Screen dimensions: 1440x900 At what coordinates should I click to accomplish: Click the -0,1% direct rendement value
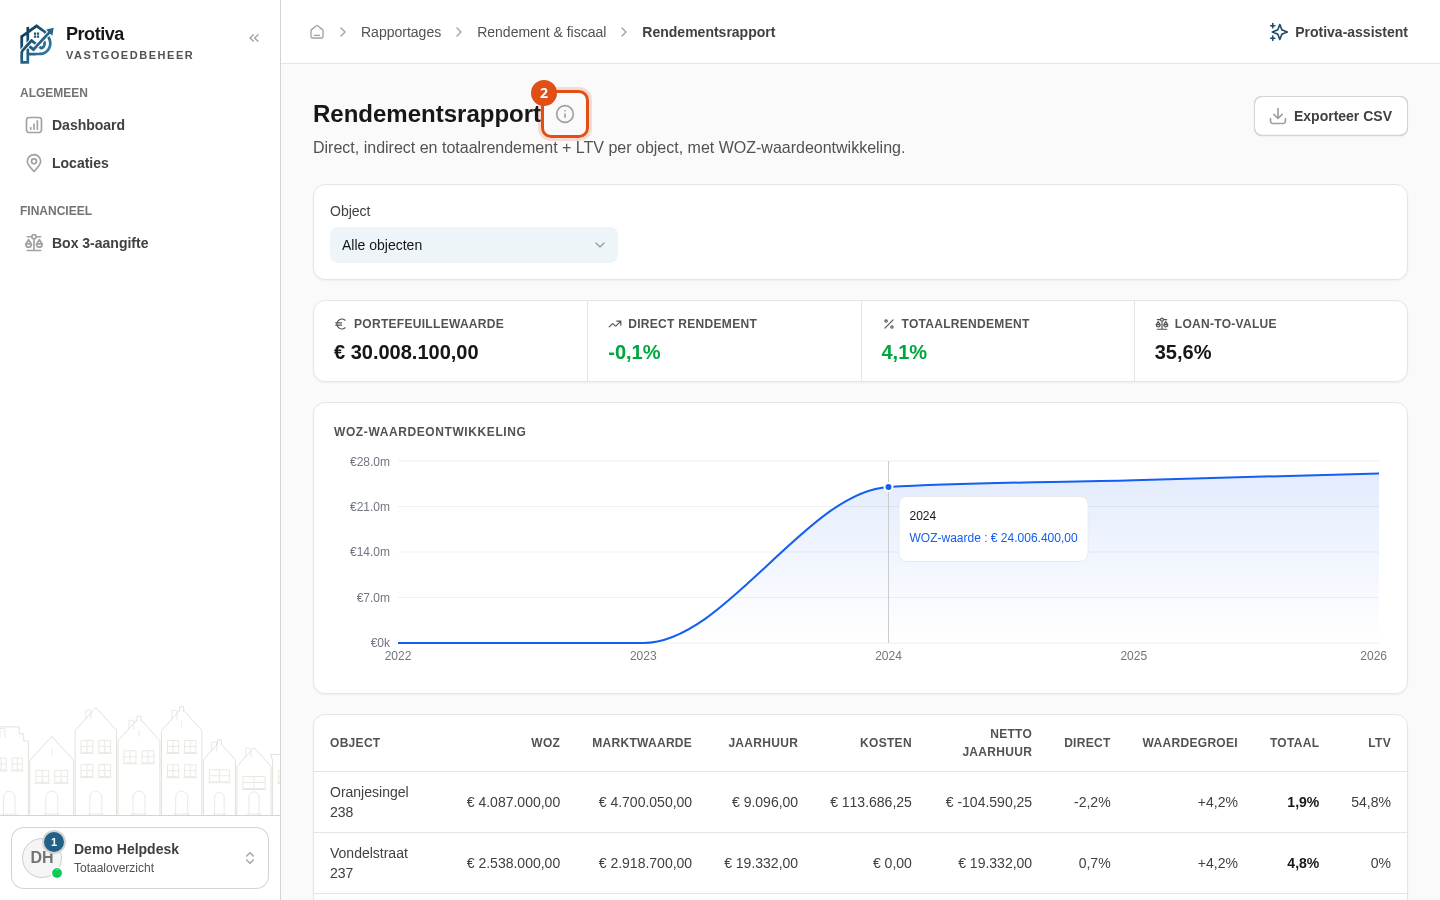634,352
